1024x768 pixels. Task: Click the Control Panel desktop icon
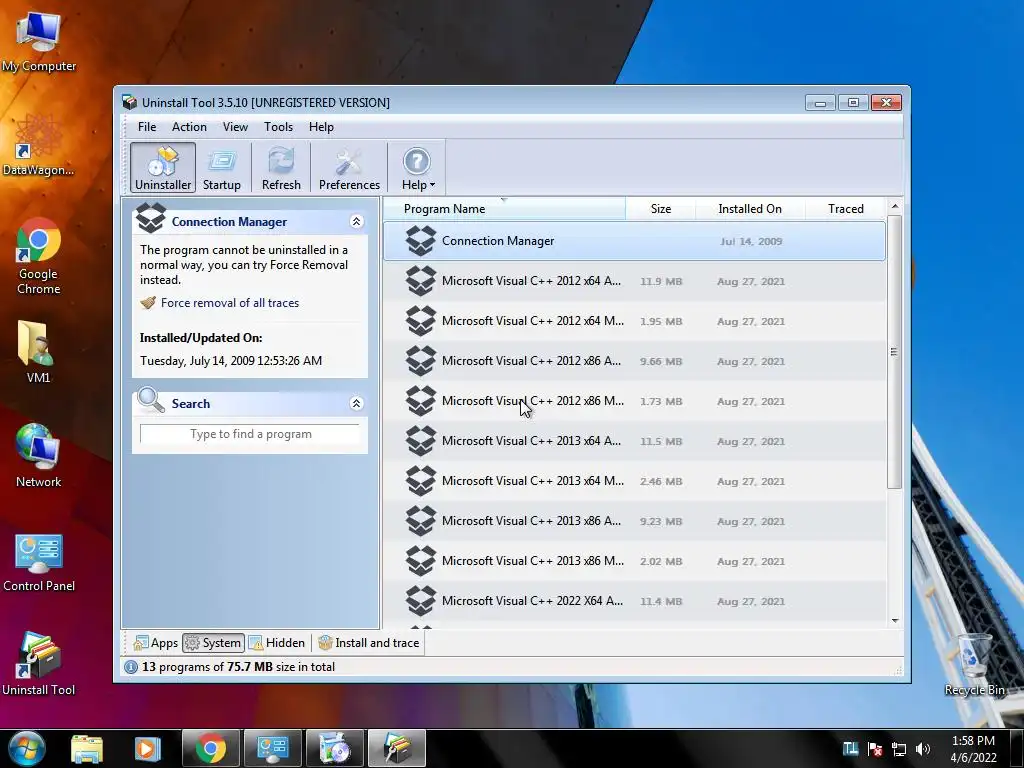(39, 562)
